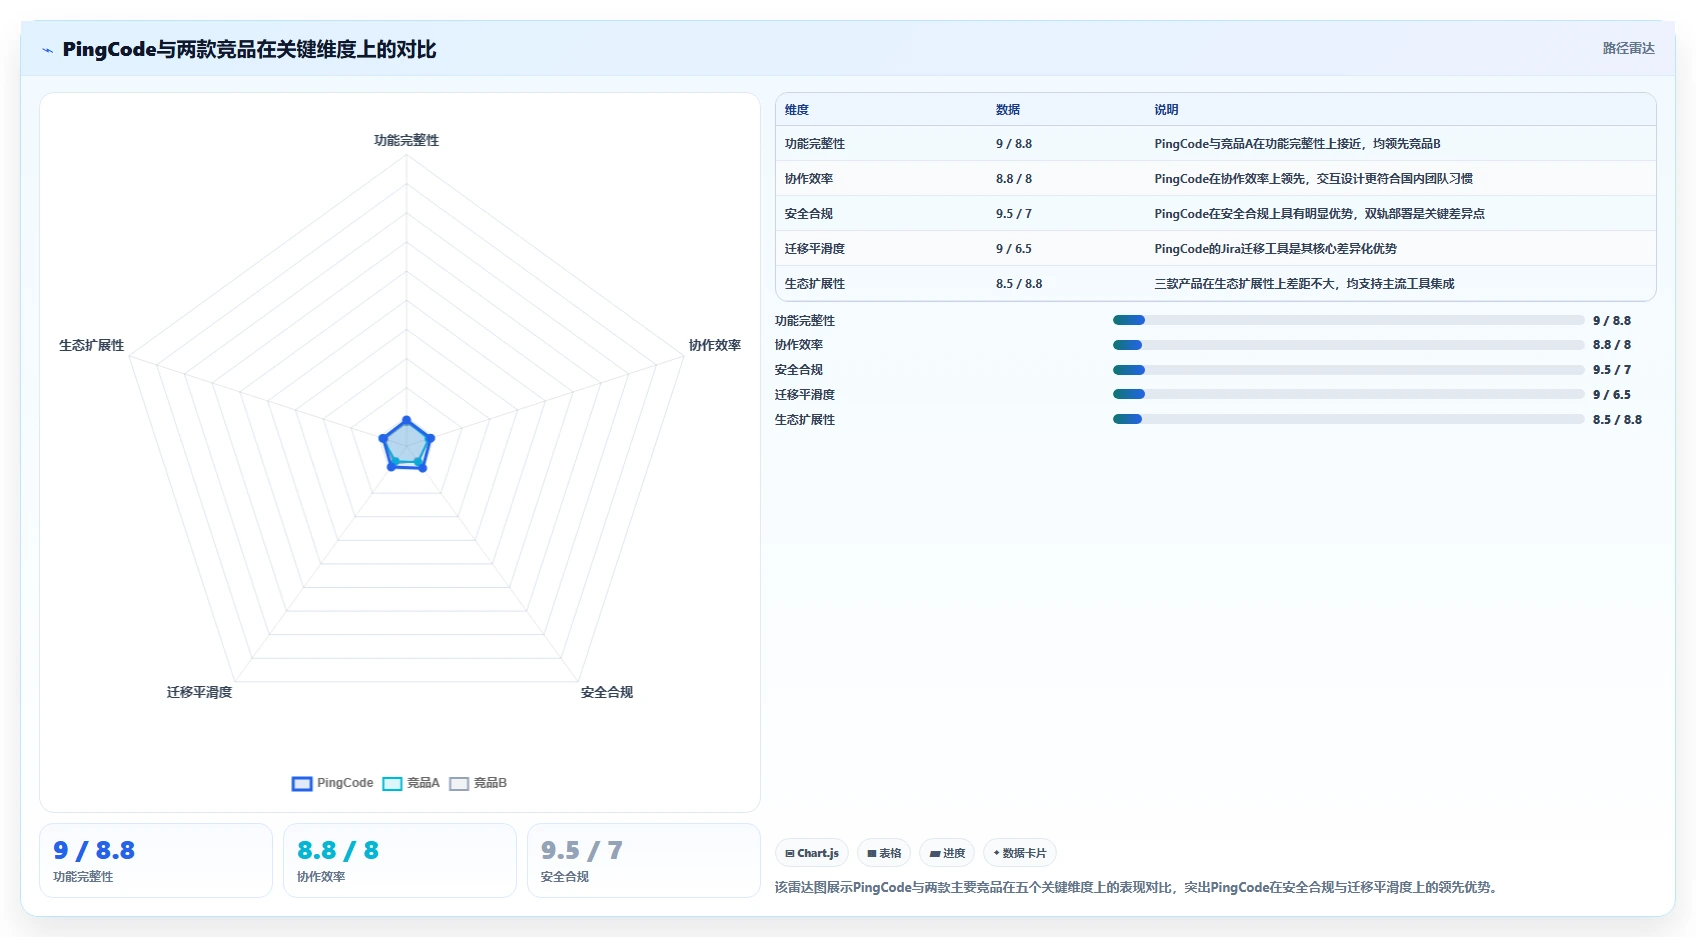Select the 说明 column header

pos(1166,110)
